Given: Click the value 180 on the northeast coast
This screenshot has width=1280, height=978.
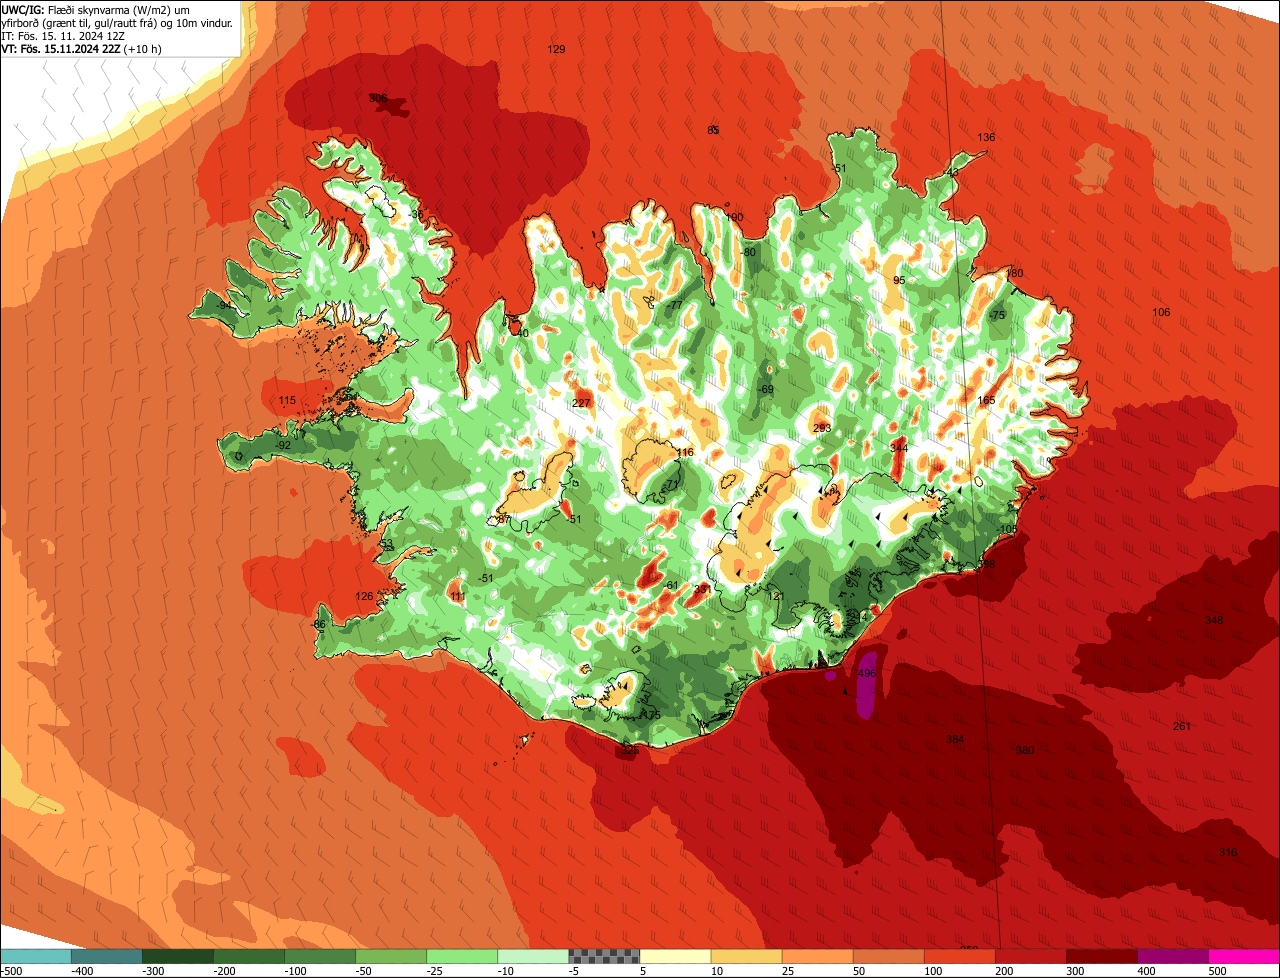Looking at the screenshot, I should coord(1015,273).
